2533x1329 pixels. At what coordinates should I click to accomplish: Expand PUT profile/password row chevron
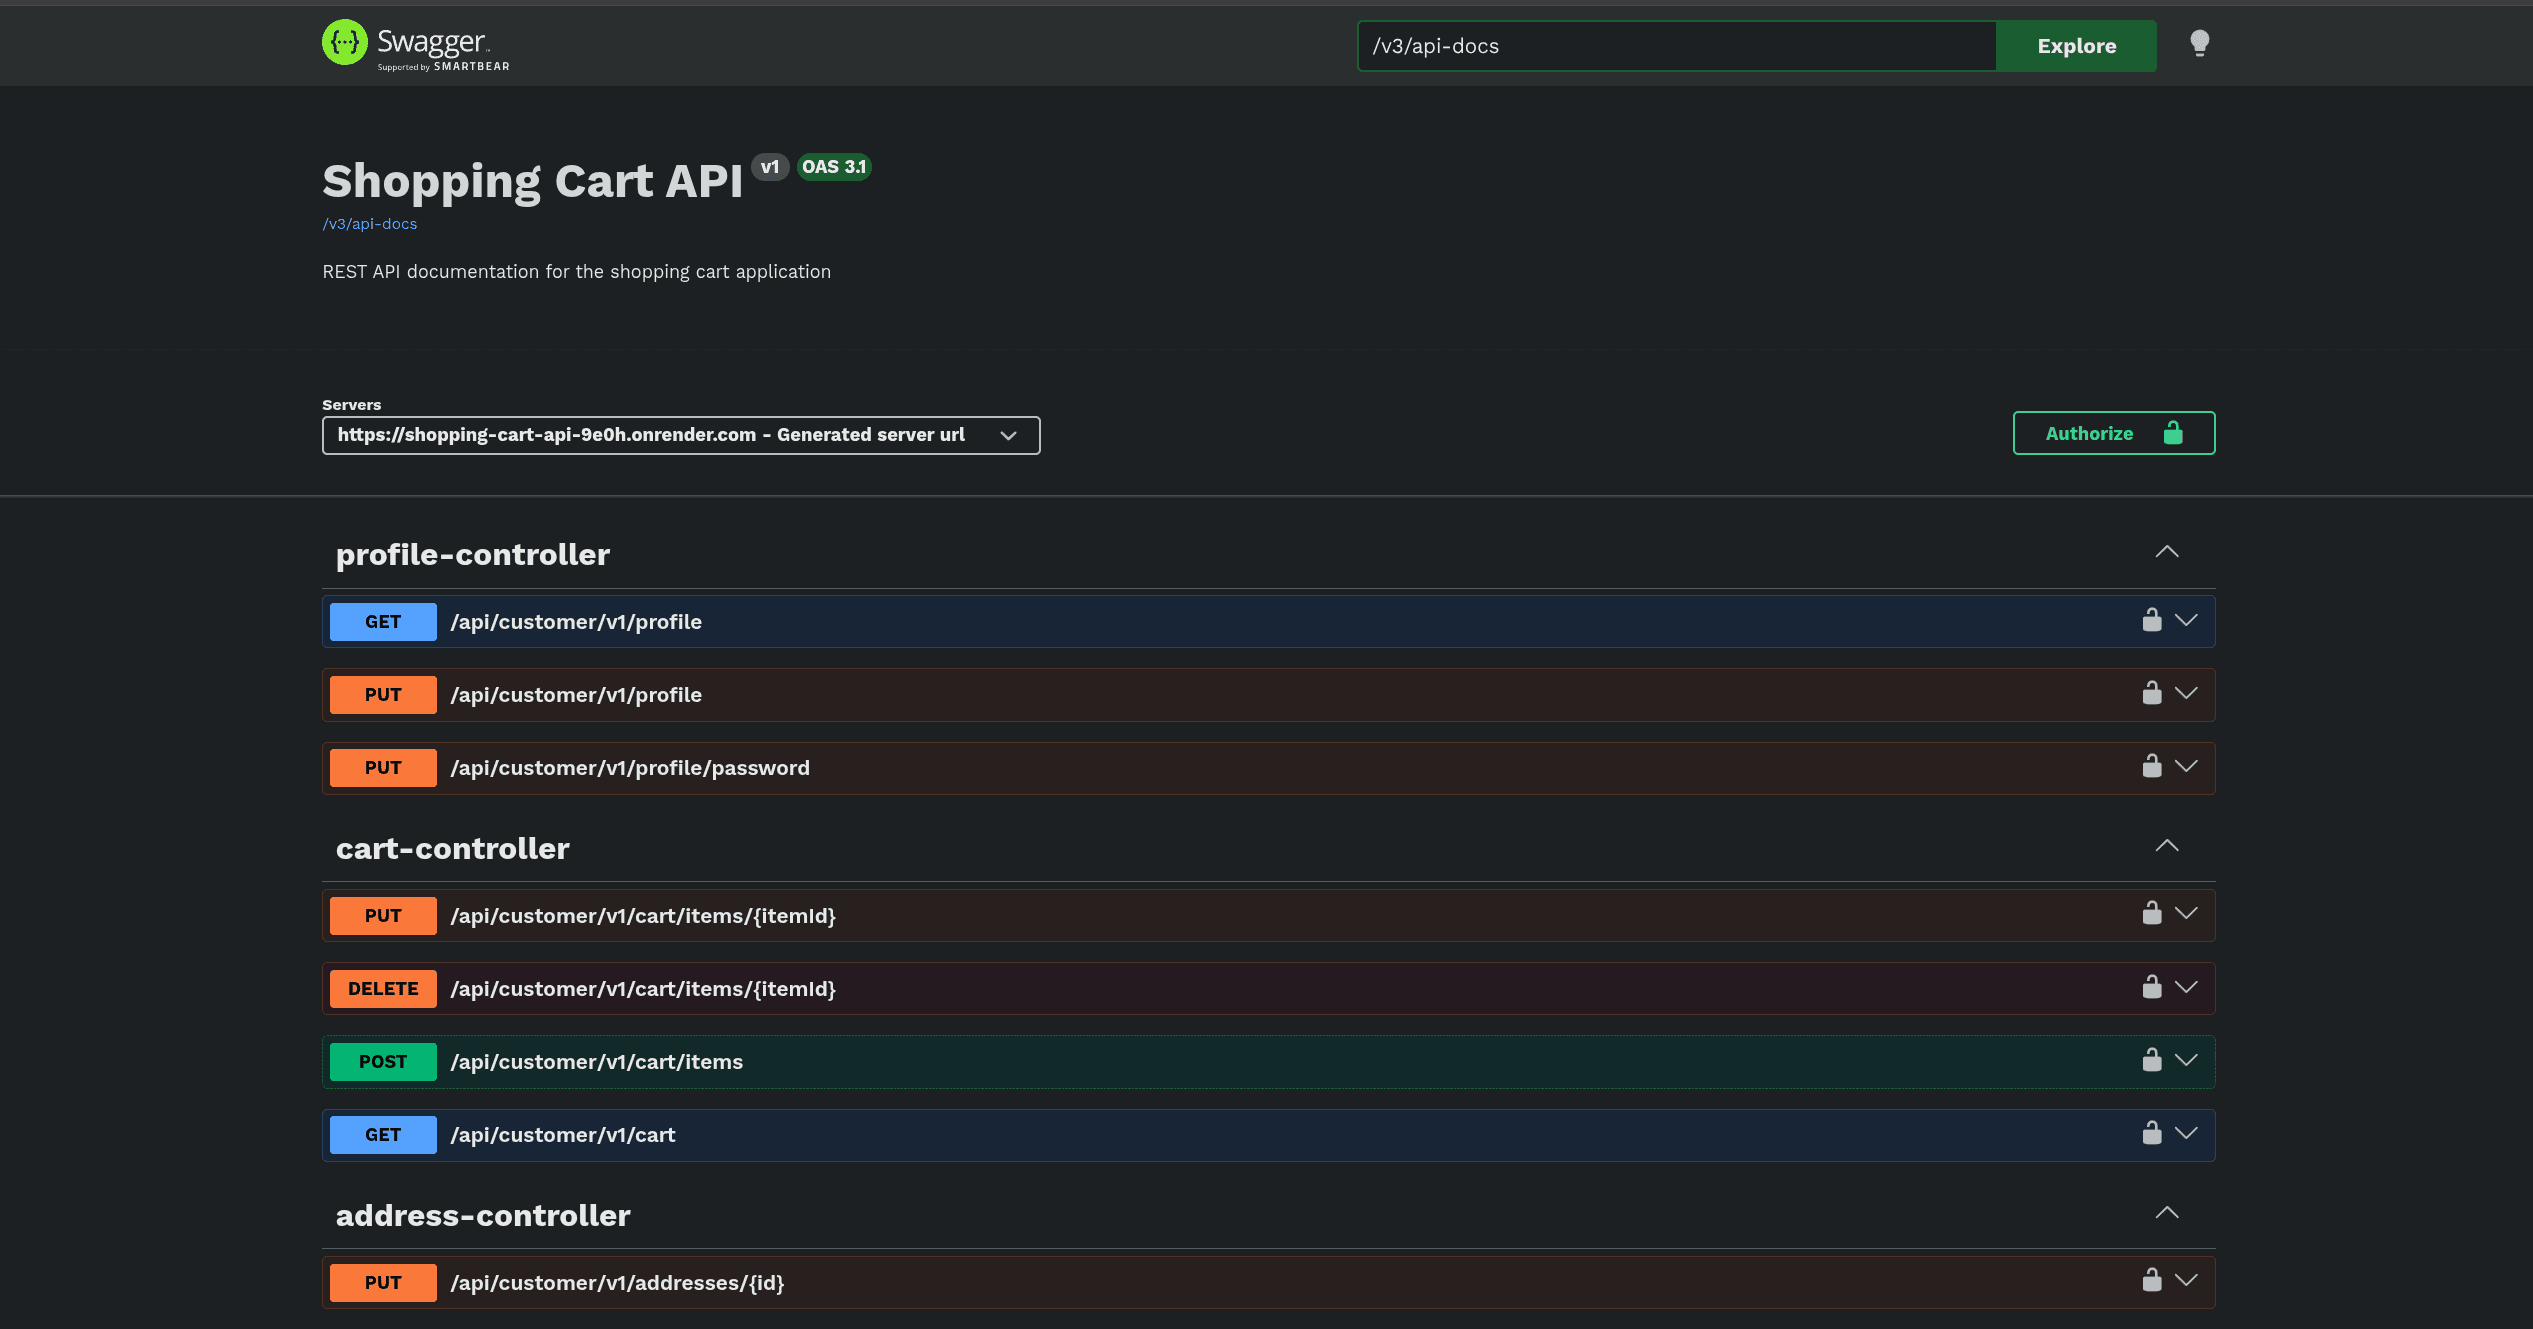coord(2186,767)
